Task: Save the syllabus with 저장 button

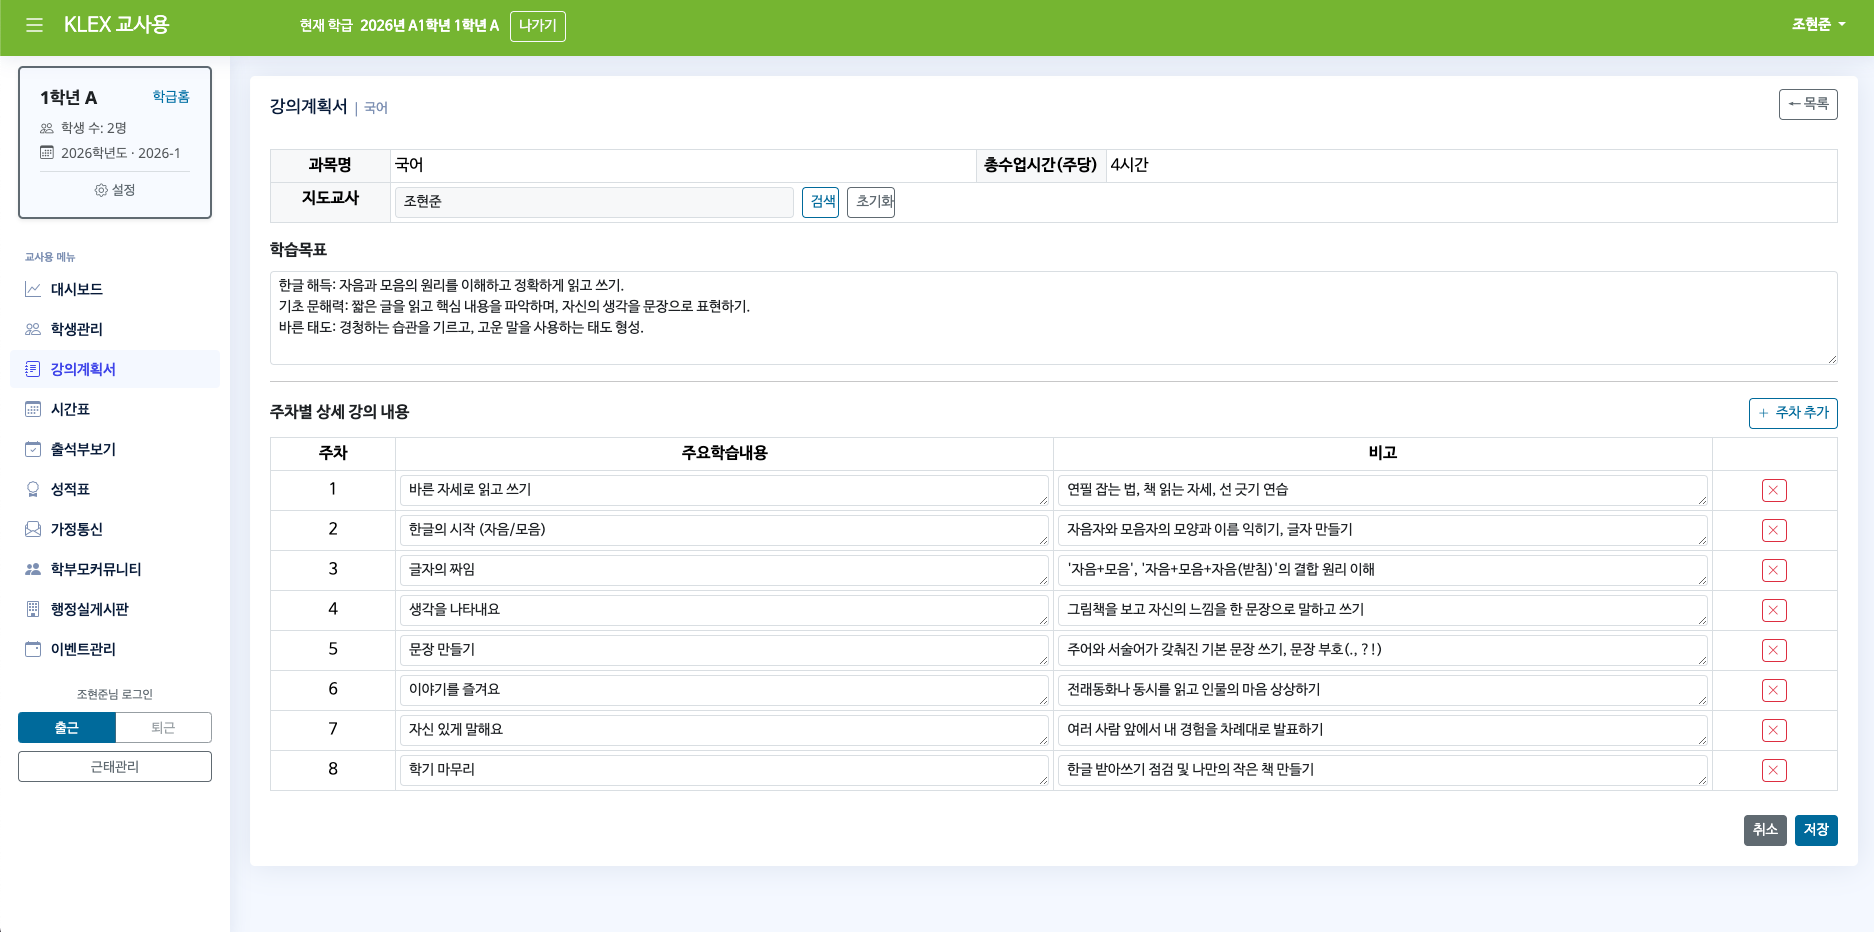Action: pos(1816,830)
